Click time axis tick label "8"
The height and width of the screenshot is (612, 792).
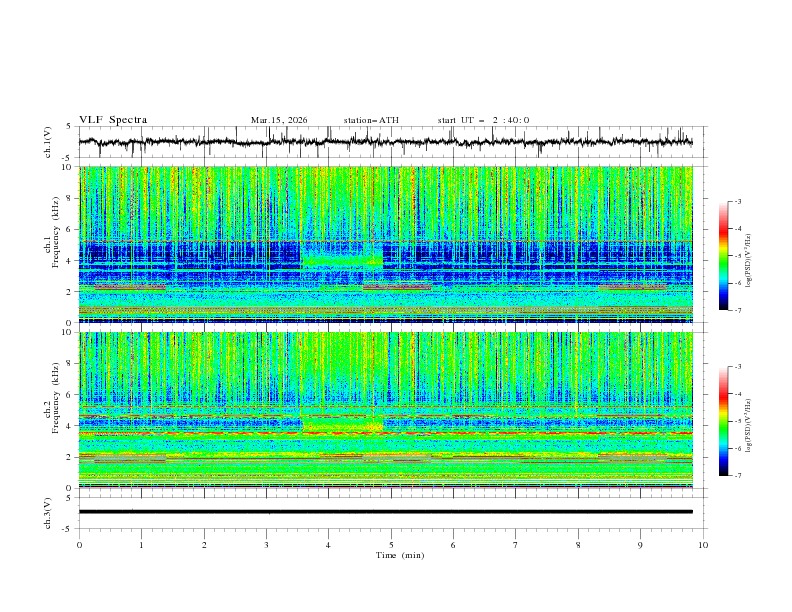click(578, 545)
